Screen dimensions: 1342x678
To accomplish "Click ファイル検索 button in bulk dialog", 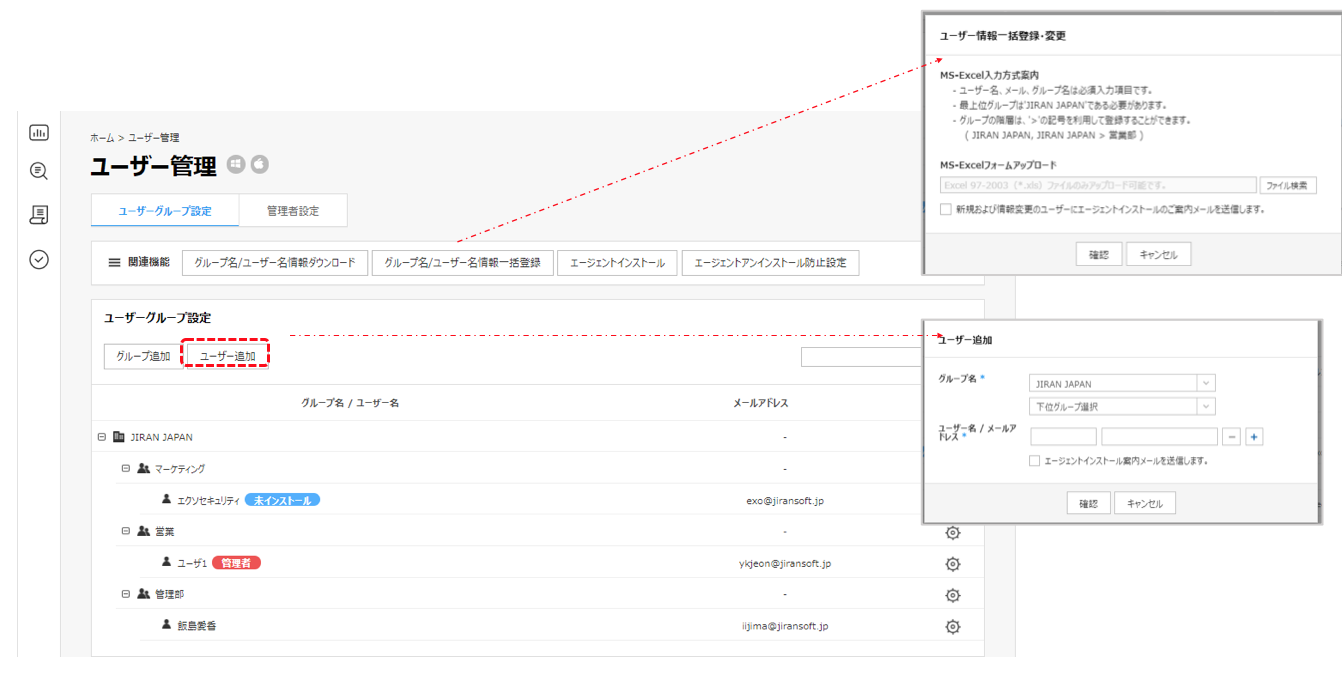I will point(1287,186).
